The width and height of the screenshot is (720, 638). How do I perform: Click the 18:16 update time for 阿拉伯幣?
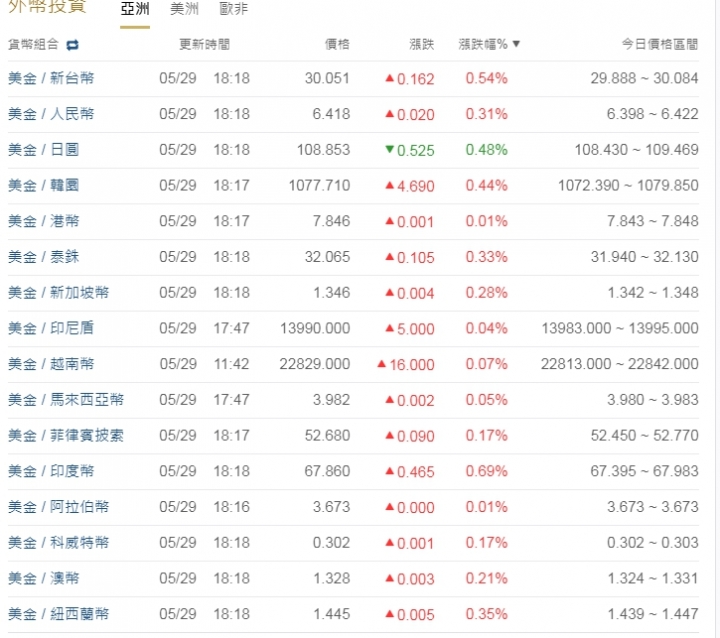(231, 507)
